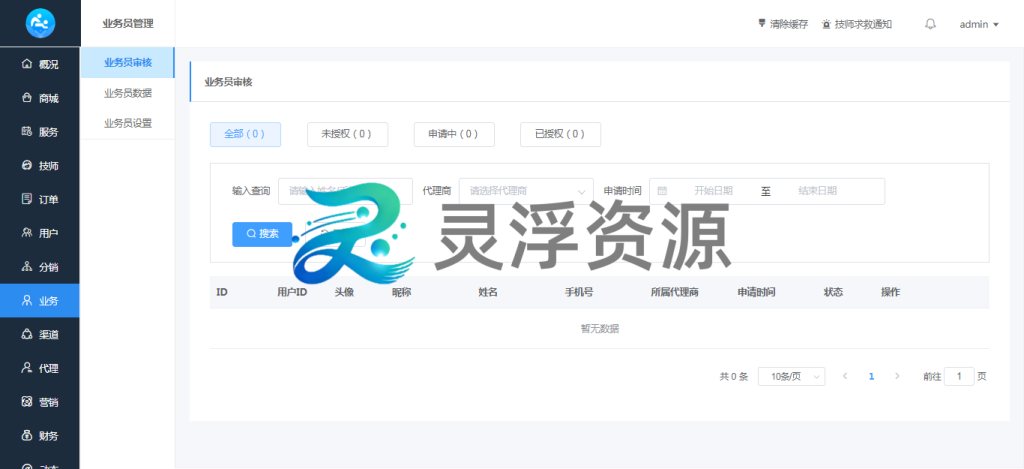Click the calendar icon in 申请时间
The image size is (1024, 469).
click(662, 191)
